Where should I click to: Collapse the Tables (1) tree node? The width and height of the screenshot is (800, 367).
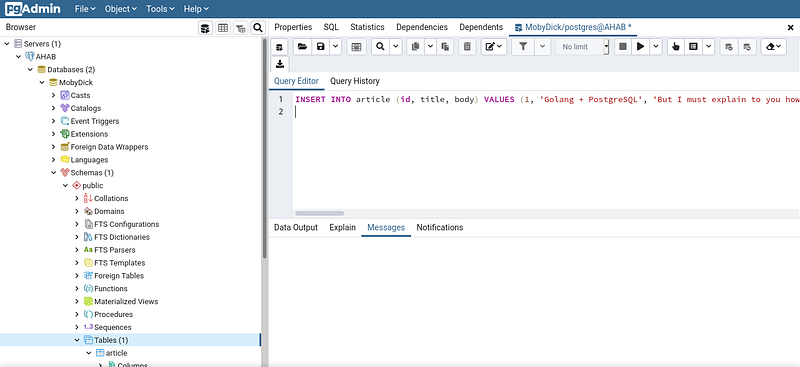click(77, 340)
